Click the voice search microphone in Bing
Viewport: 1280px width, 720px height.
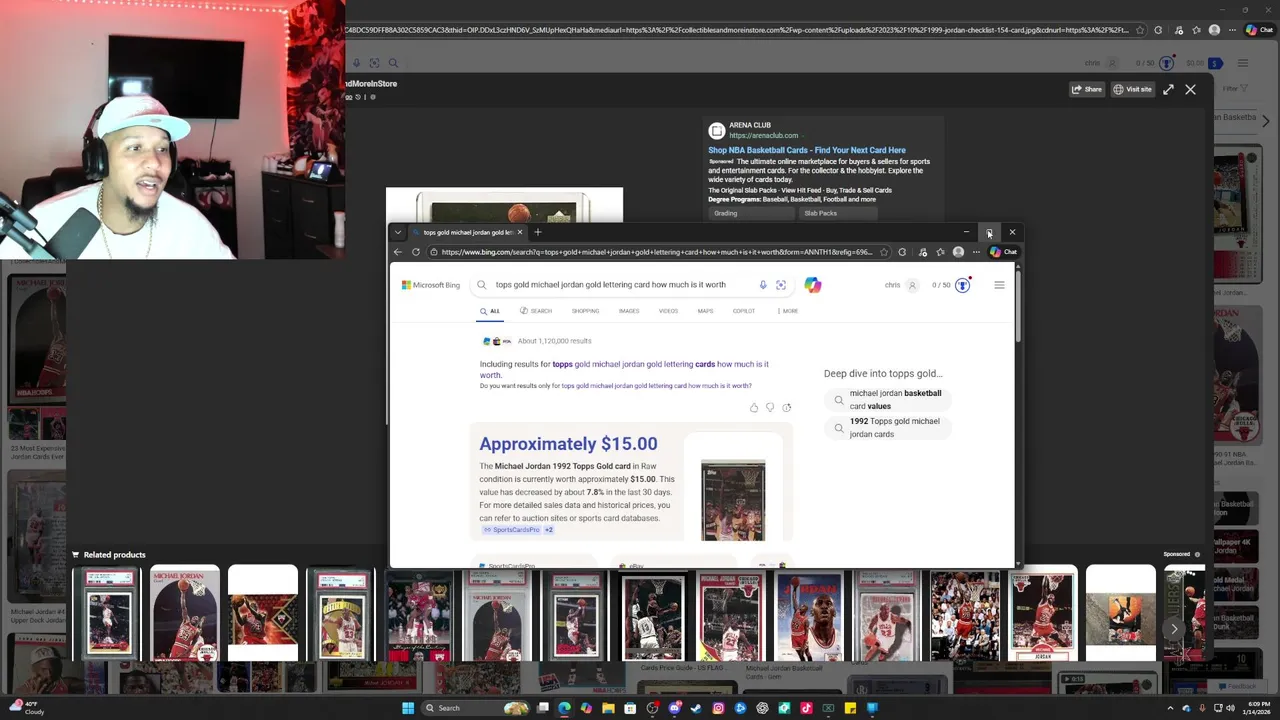tap(763, 285)
